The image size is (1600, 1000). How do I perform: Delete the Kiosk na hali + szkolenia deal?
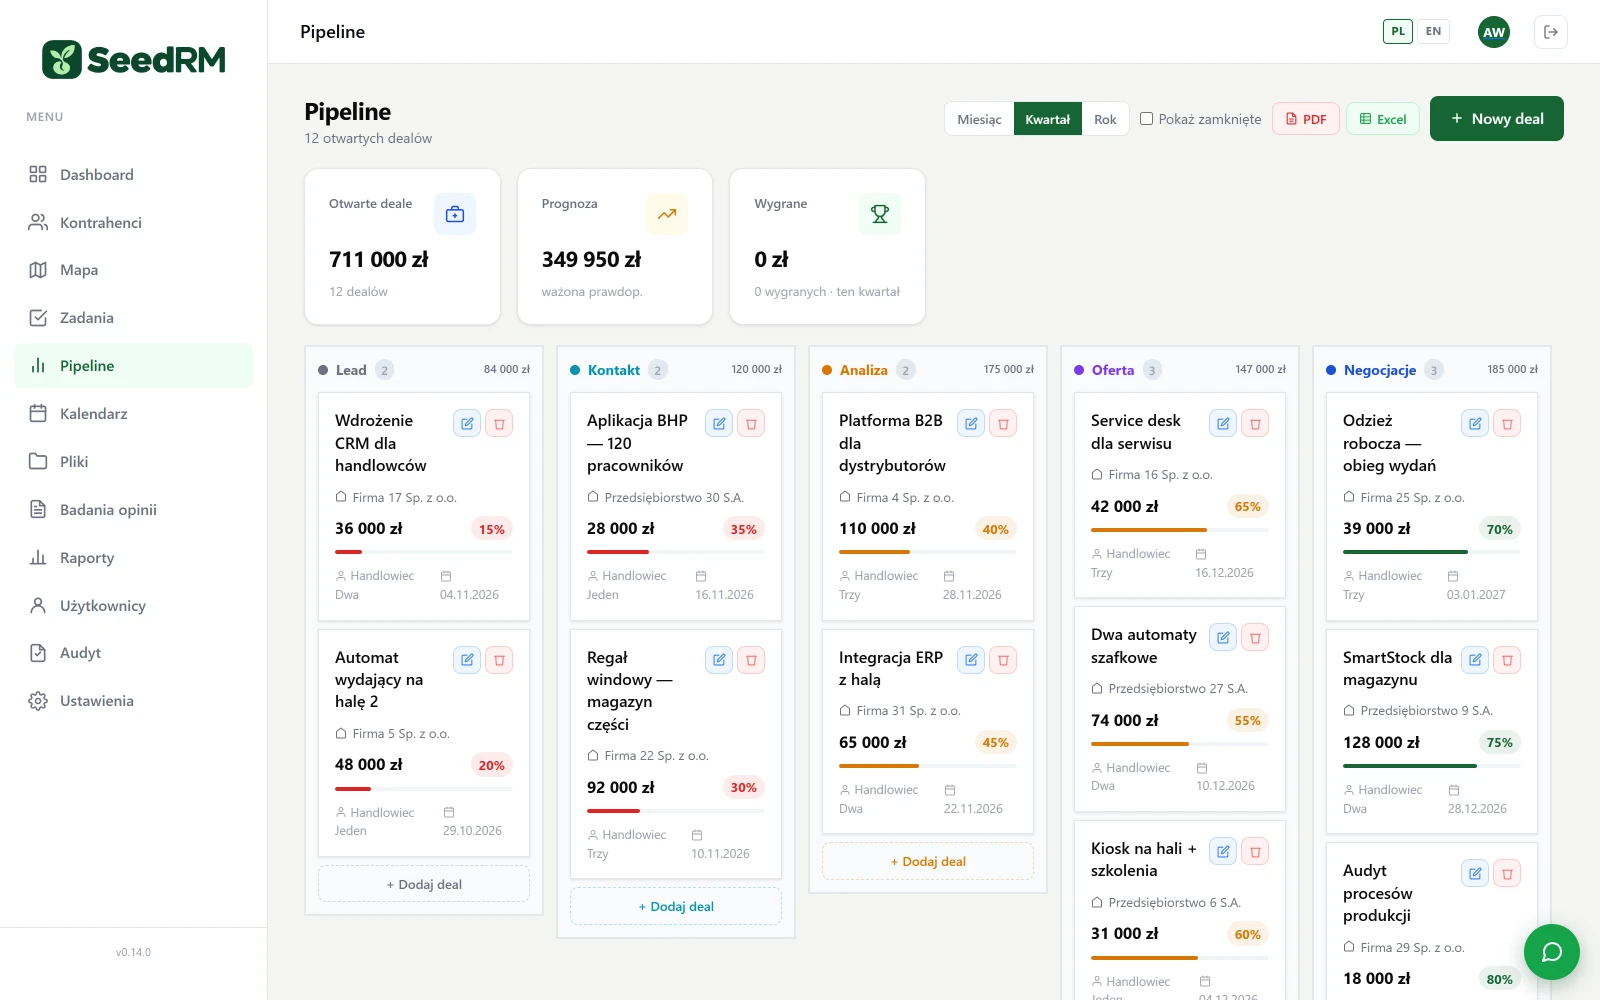(x=1255, y=851)
